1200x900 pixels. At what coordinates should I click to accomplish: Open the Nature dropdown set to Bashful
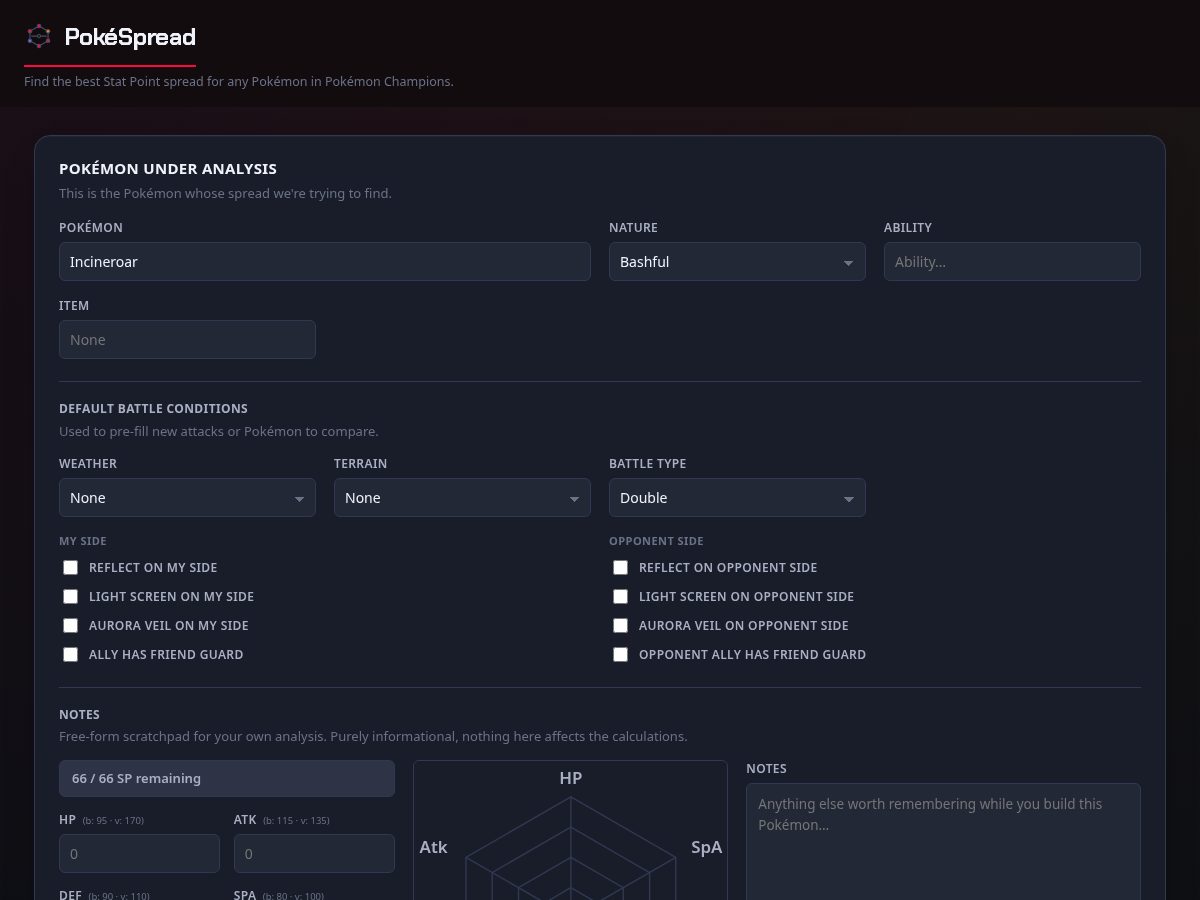pos(737,262)
